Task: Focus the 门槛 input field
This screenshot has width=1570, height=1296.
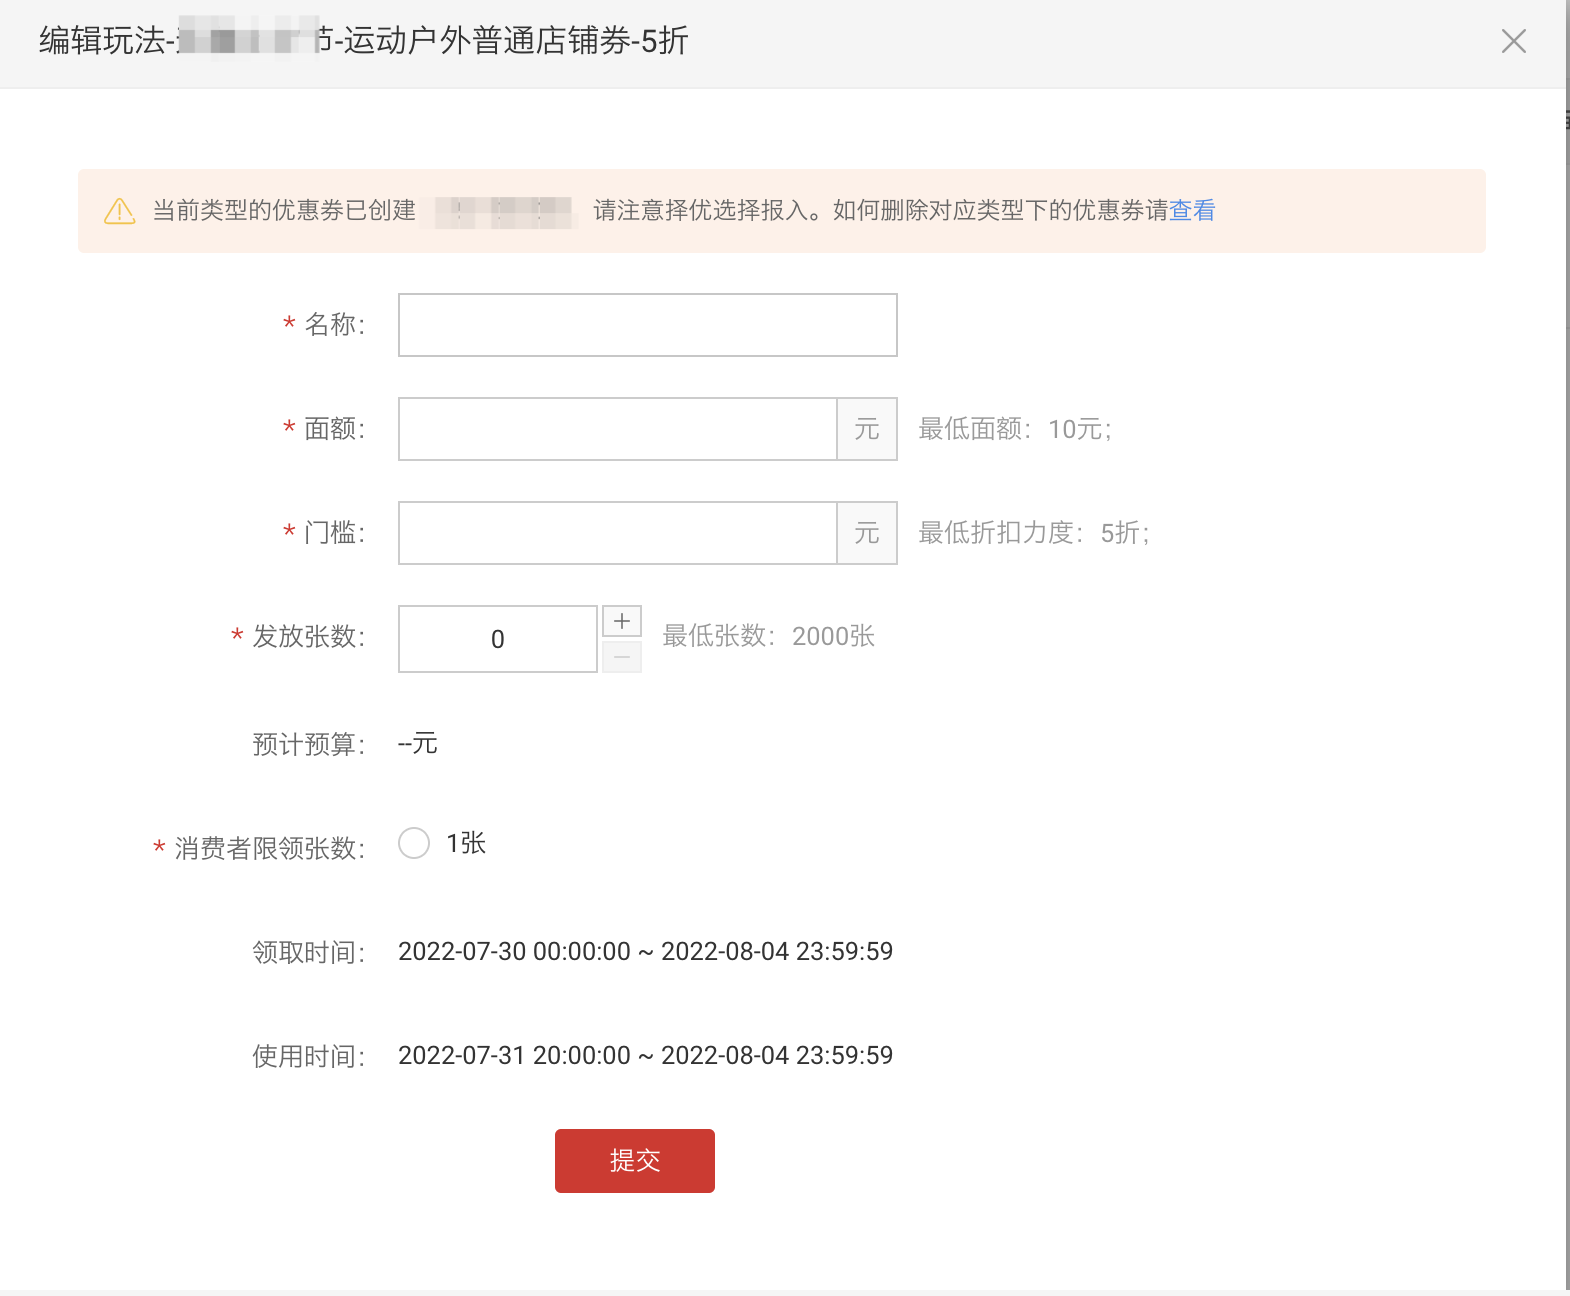Action: 618,533
